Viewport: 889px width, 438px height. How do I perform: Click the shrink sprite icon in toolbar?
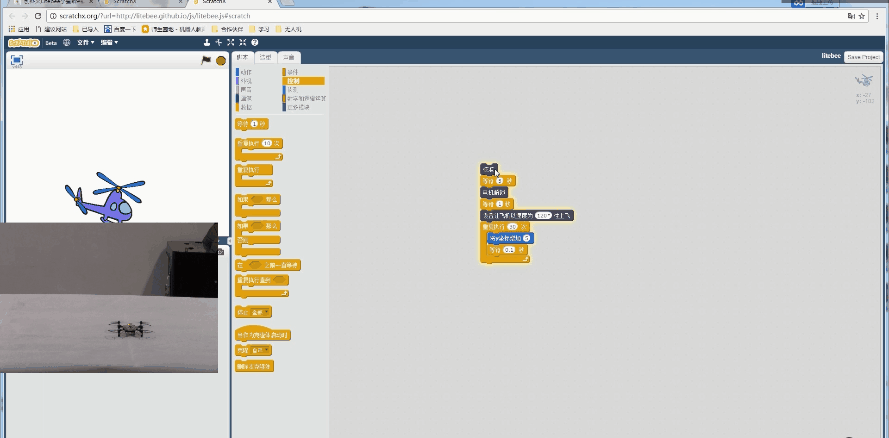[241, 42]
